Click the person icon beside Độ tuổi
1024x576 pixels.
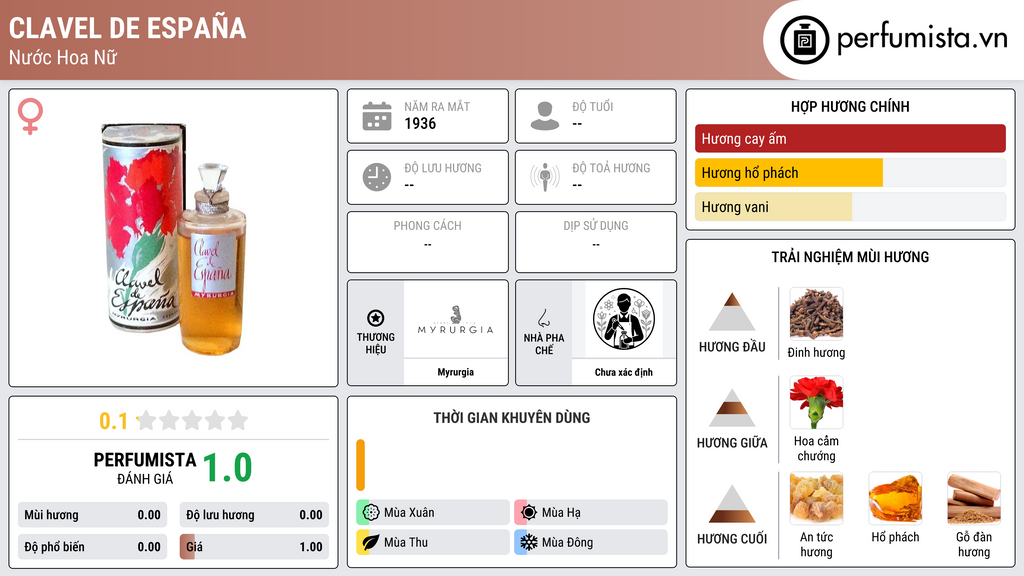[x=545, y=116]
